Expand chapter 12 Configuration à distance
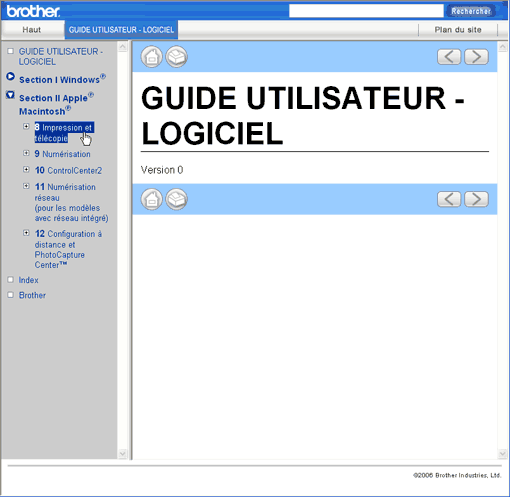 click(26, 233)
